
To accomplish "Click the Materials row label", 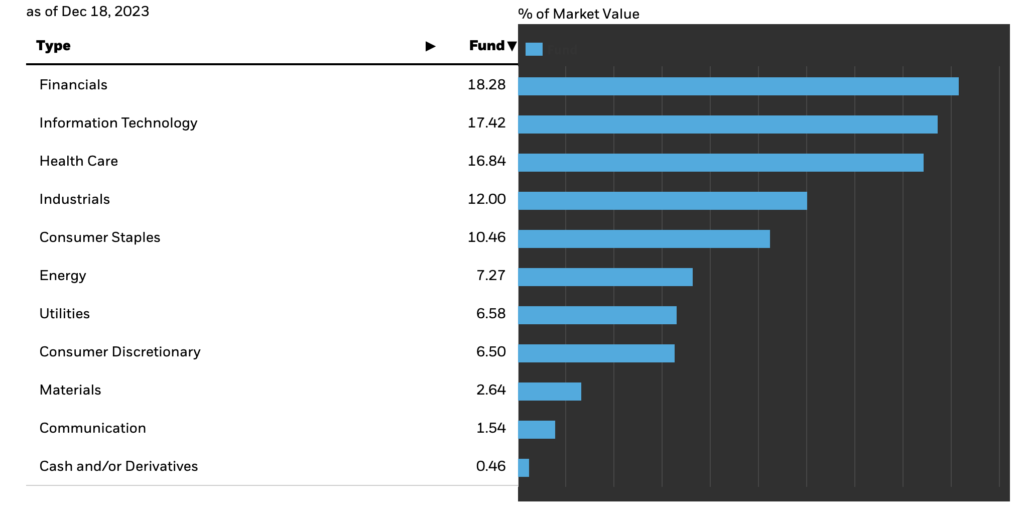I will point(70,390).
